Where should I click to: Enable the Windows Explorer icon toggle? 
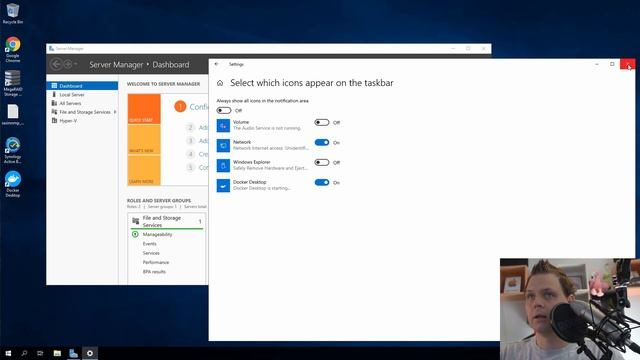pos(322,162)
